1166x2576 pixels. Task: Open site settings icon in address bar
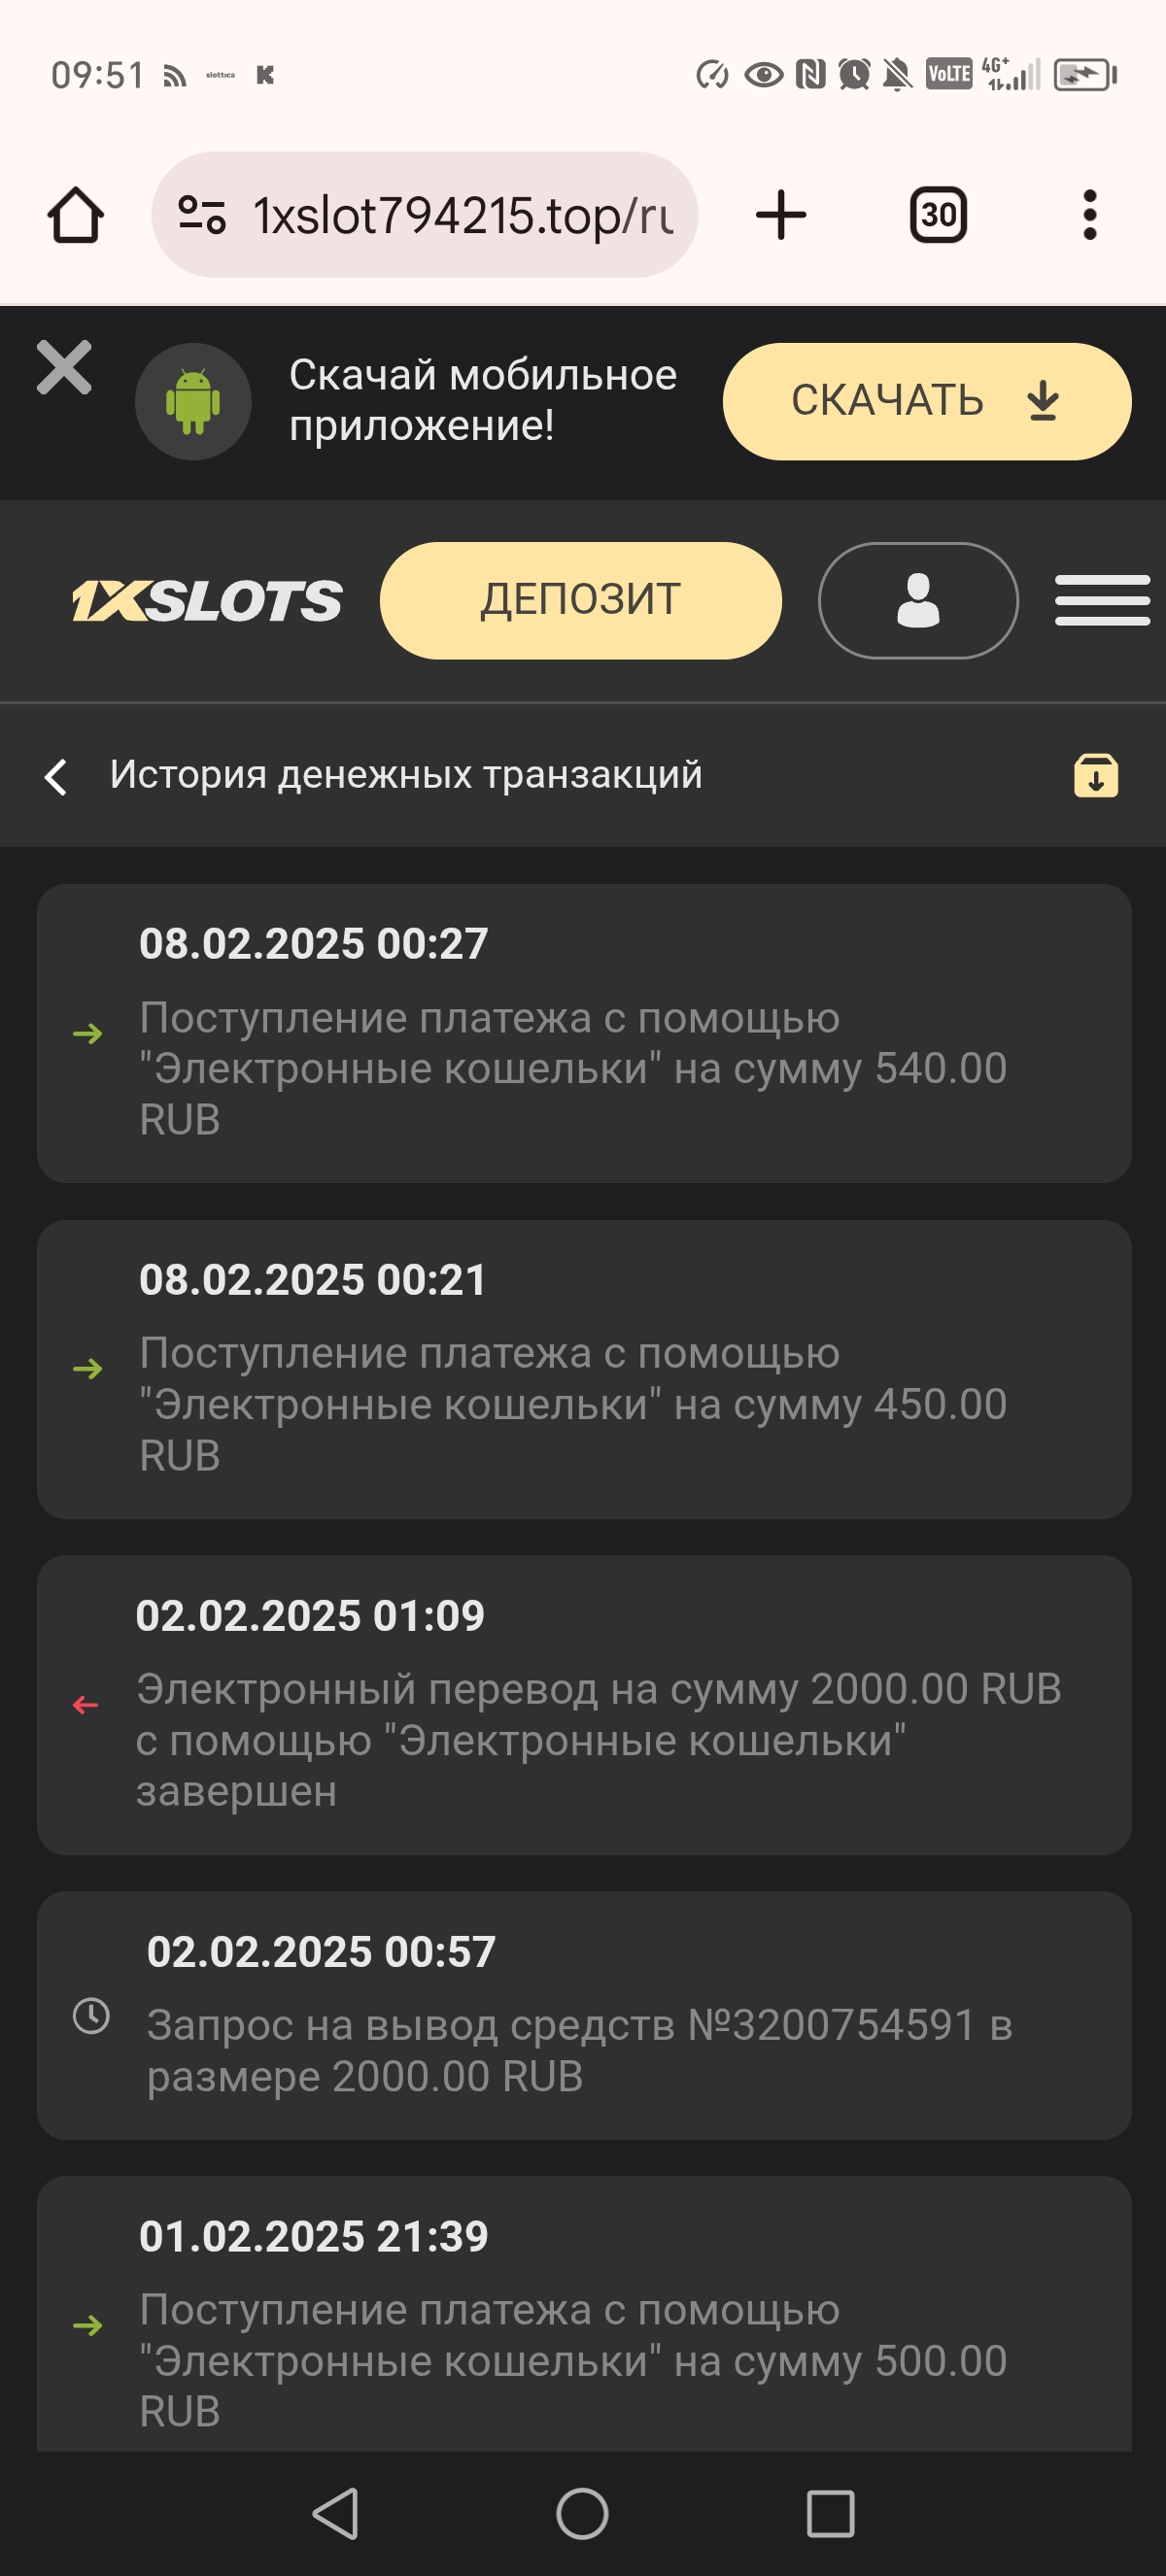[x=201, y=215]
